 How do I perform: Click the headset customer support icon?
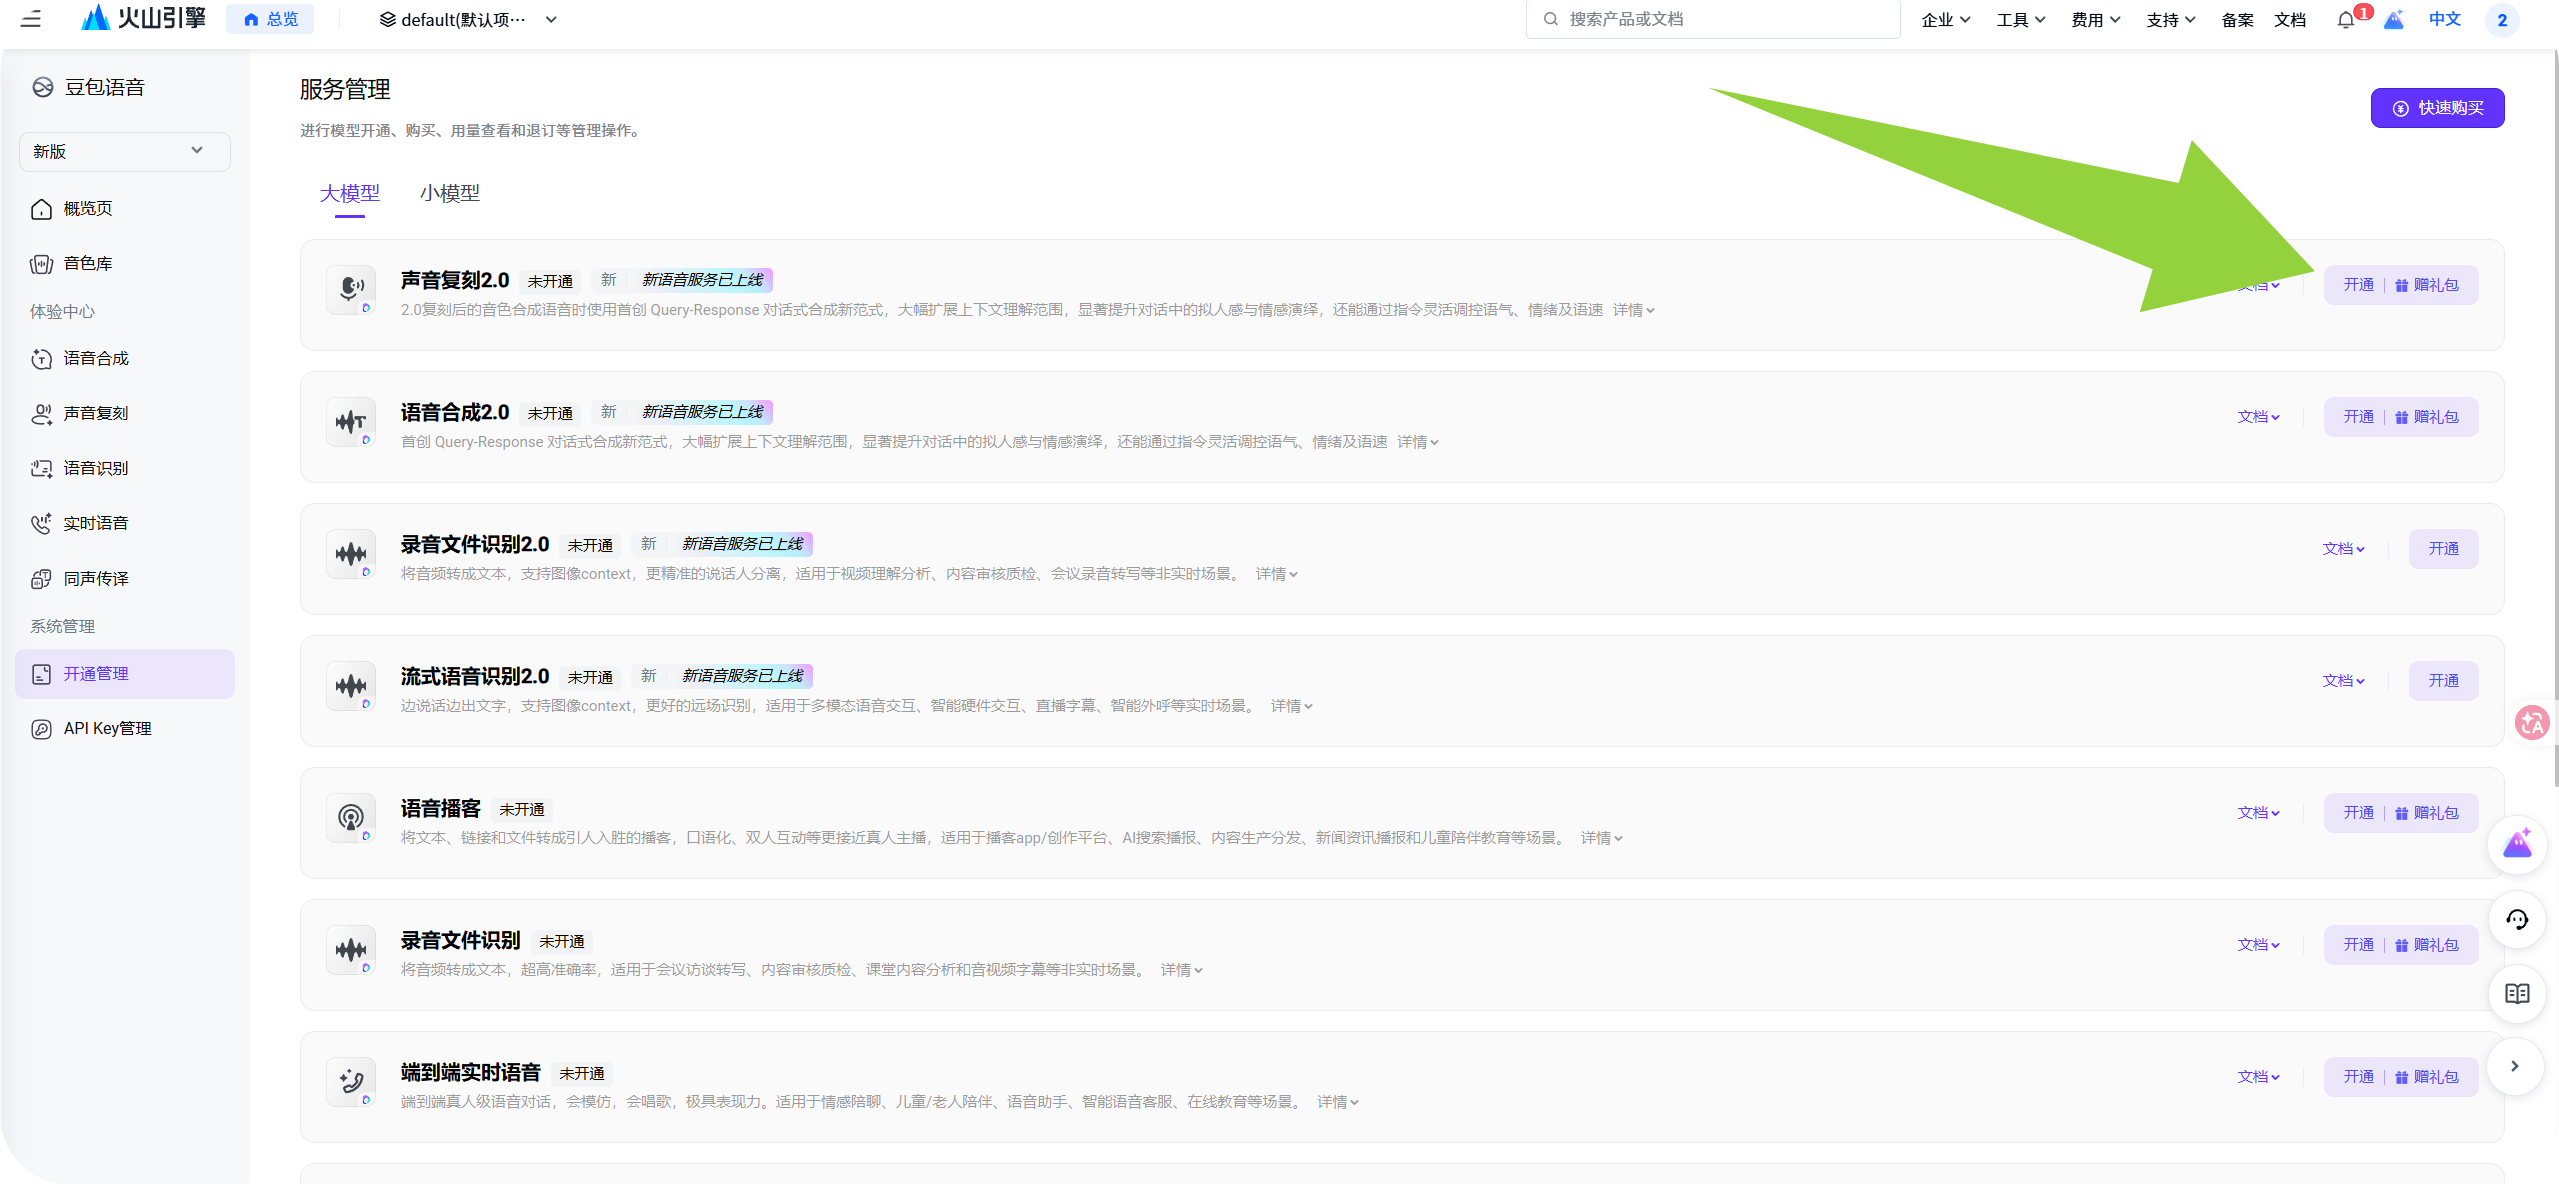pyautogui.click(x=2516, y=919)
